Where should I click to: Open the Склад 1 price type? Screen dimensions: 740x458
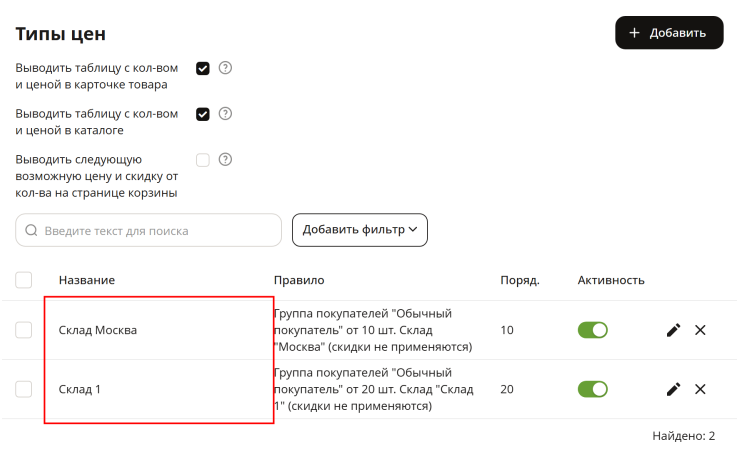pyautogui.click(x=79, y=390)
